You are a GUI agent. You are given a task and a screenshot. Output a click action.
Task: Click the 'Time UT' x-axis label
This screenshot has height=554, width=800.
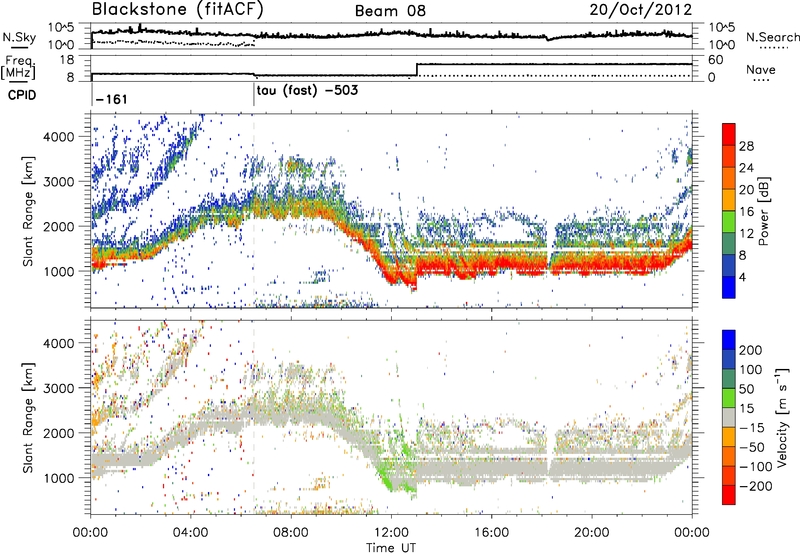pyautogui.click(x=391, y=548)
